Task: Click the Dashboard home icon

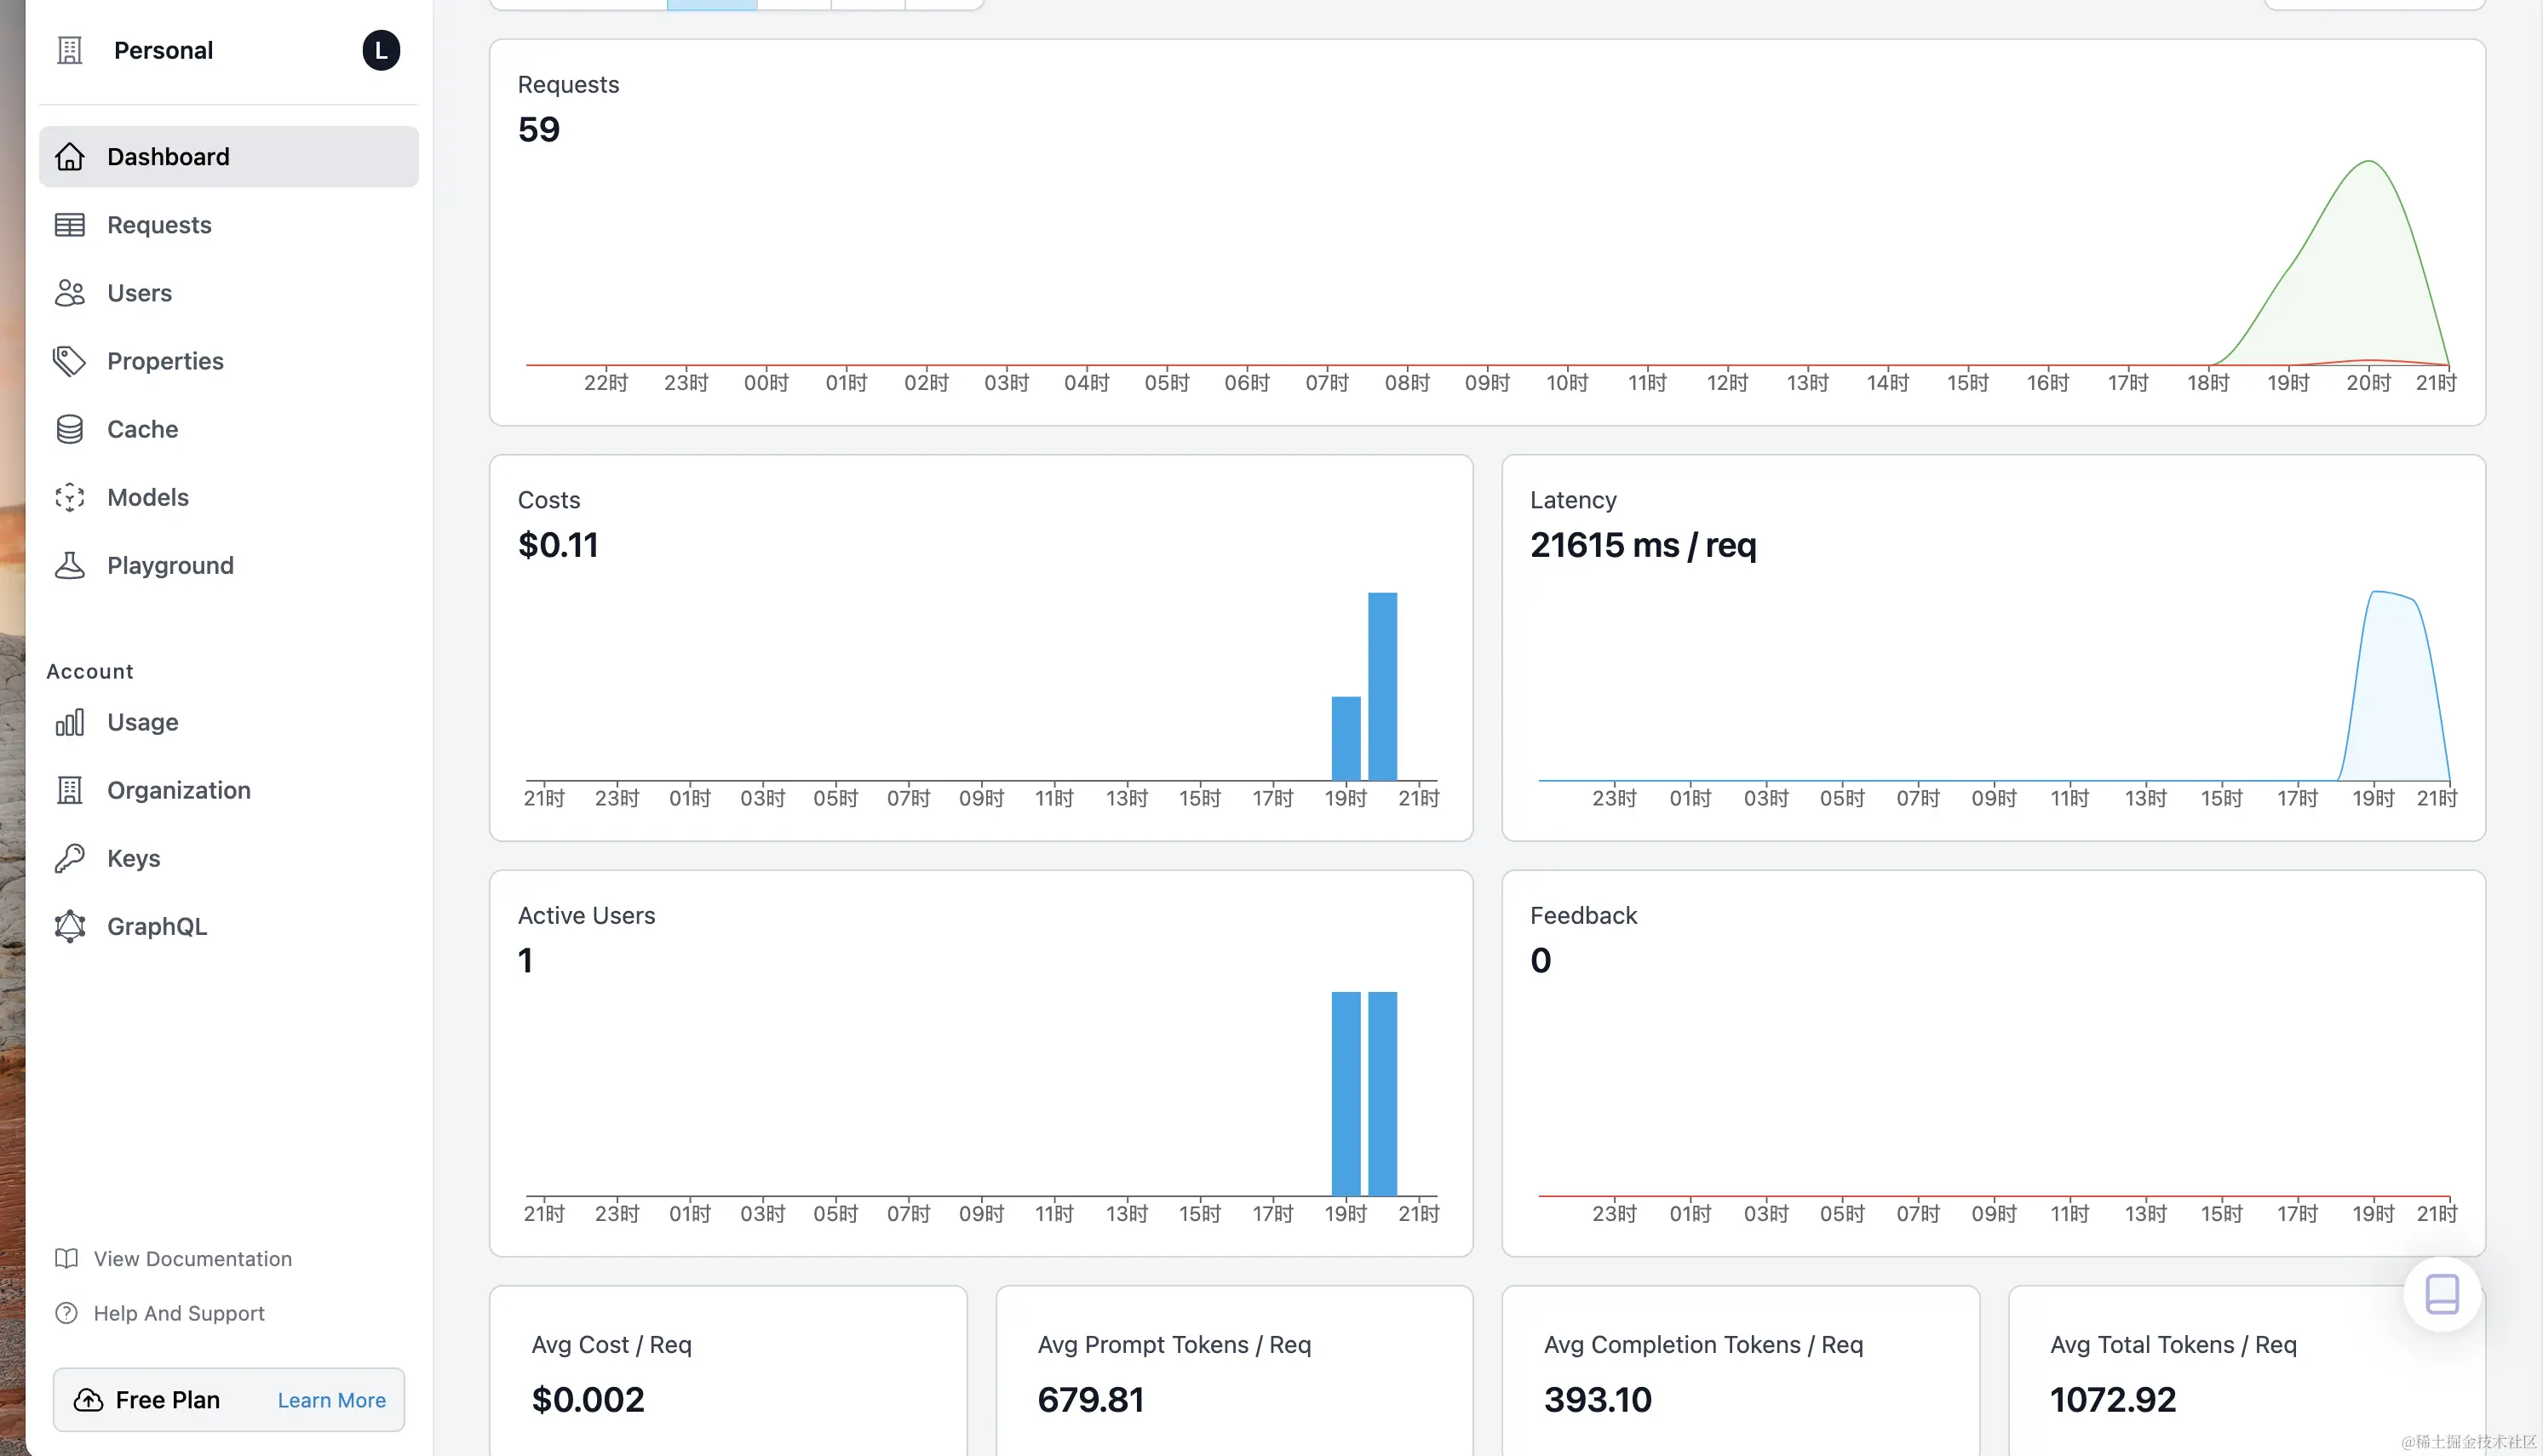Action: [69, 157]
